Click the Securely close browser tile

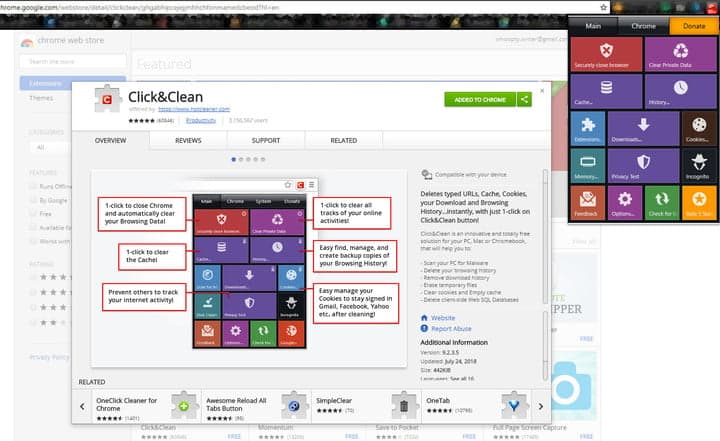606,54
